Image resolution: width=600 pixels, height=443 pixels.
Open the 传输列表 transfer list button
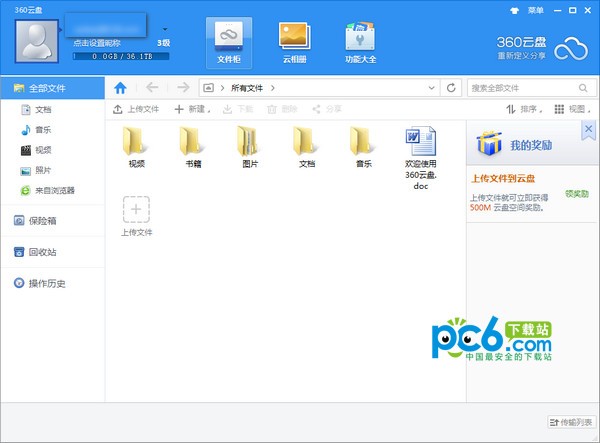tap(571, 422)
